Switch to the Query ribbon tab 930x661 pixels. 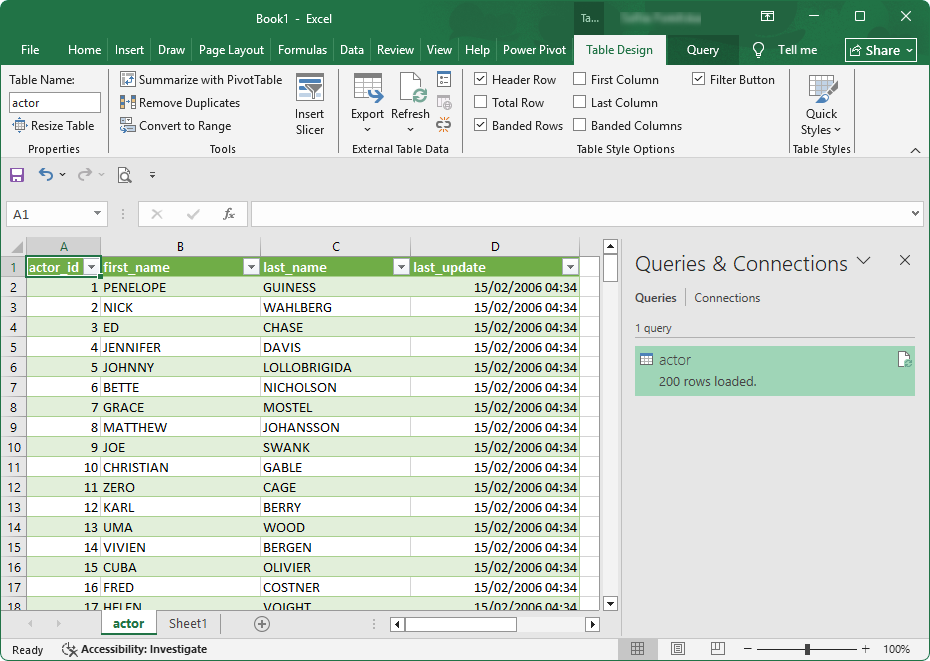(702, 49)
